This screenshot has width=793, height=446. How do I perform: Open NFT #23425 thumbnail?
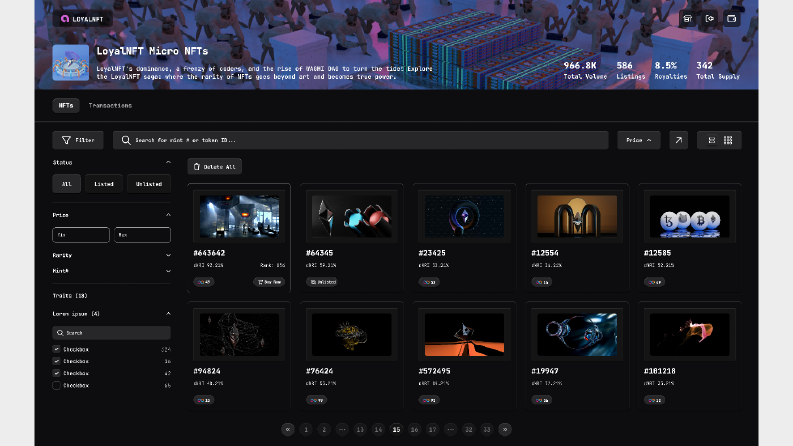465,216
